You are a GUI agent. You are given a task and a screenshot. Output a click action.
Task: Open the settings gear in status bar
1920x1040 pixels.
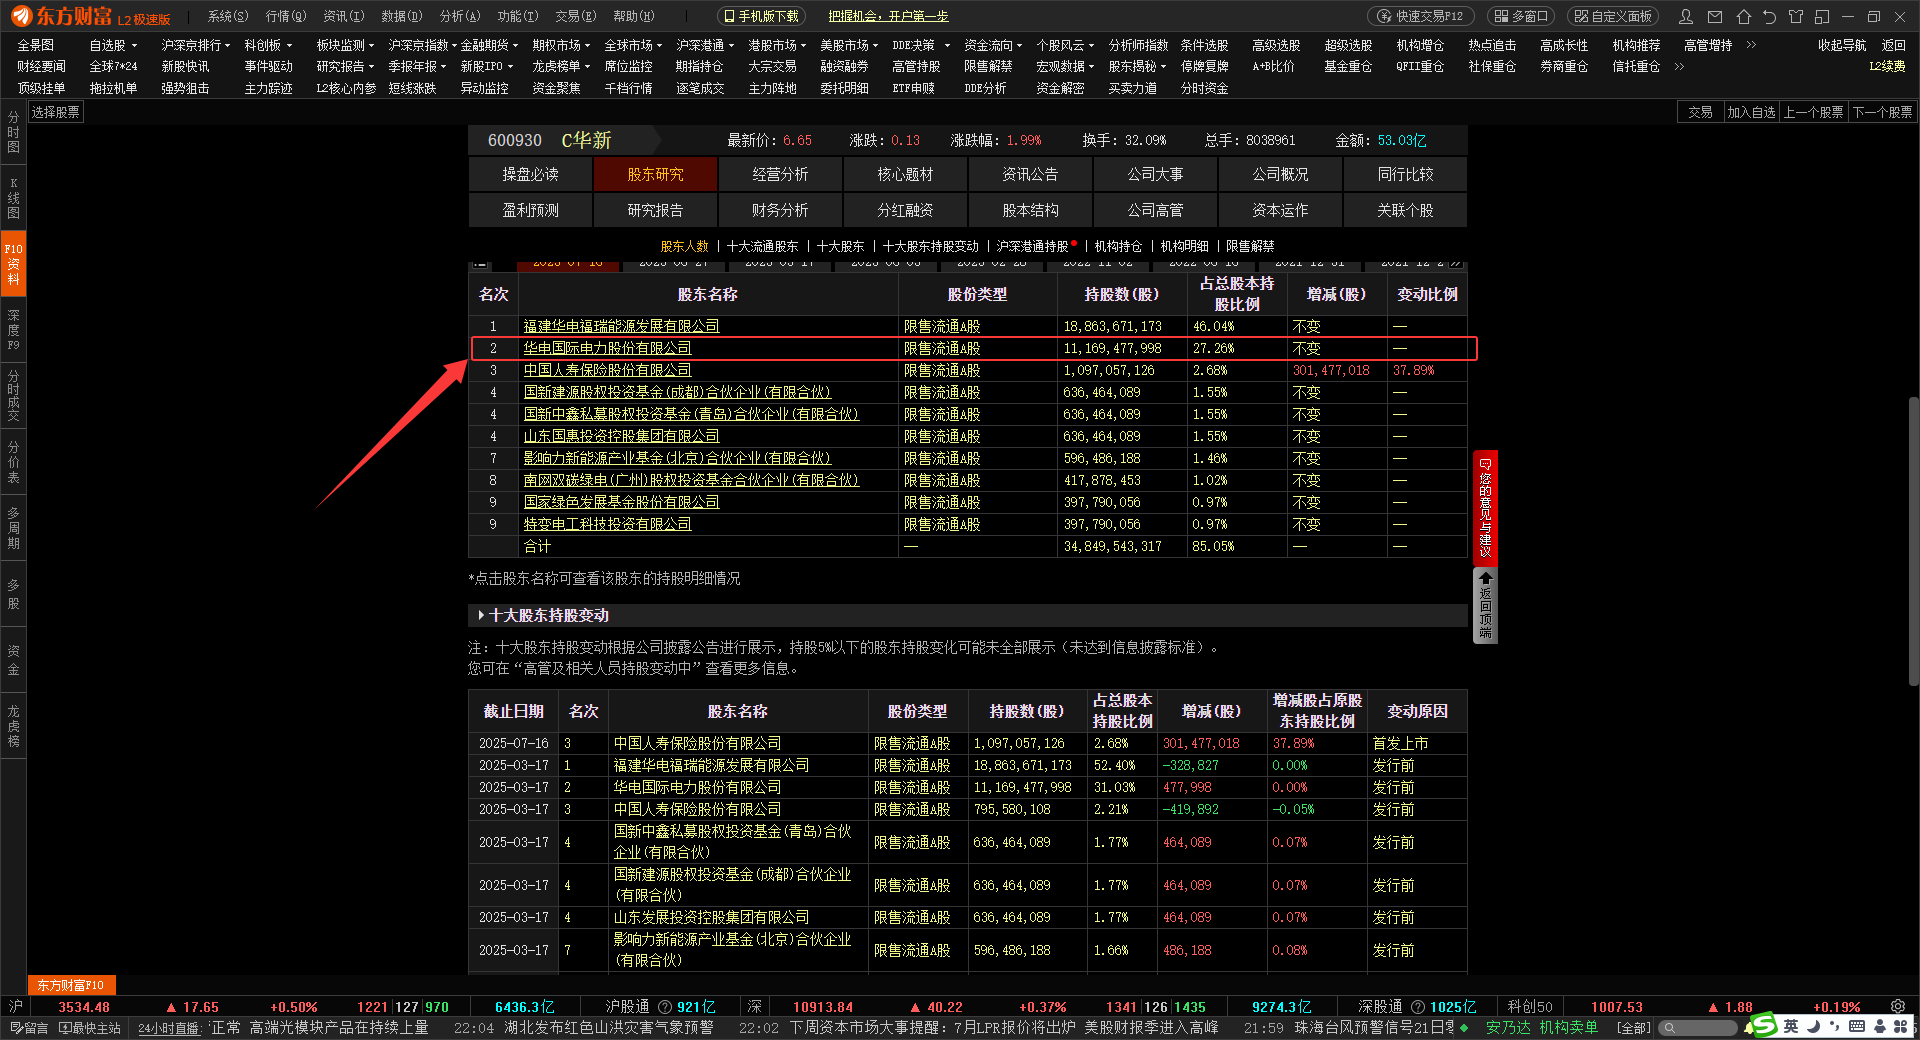1897,1007
